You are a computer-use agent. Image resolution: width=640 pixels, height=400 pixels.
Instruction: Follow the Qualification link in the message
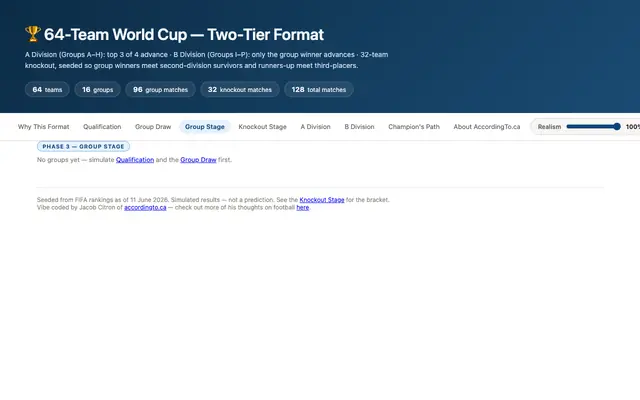(x=135, y=160)
